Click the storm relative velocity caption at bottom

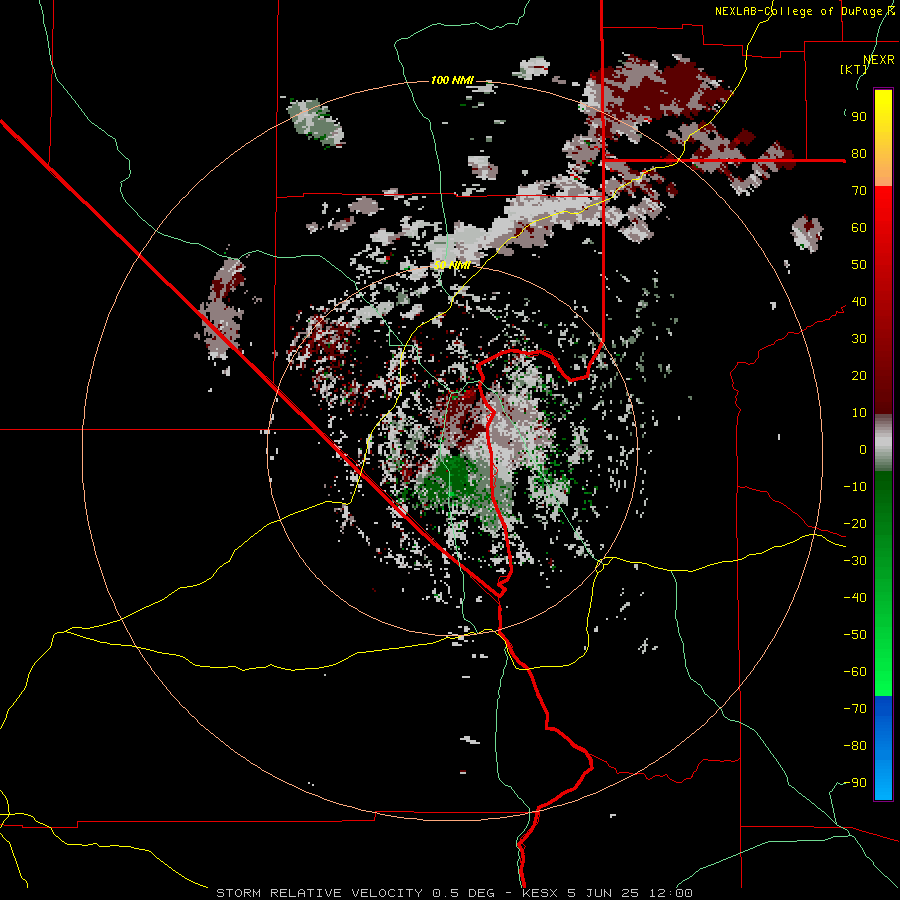click(x=454, y=893)
